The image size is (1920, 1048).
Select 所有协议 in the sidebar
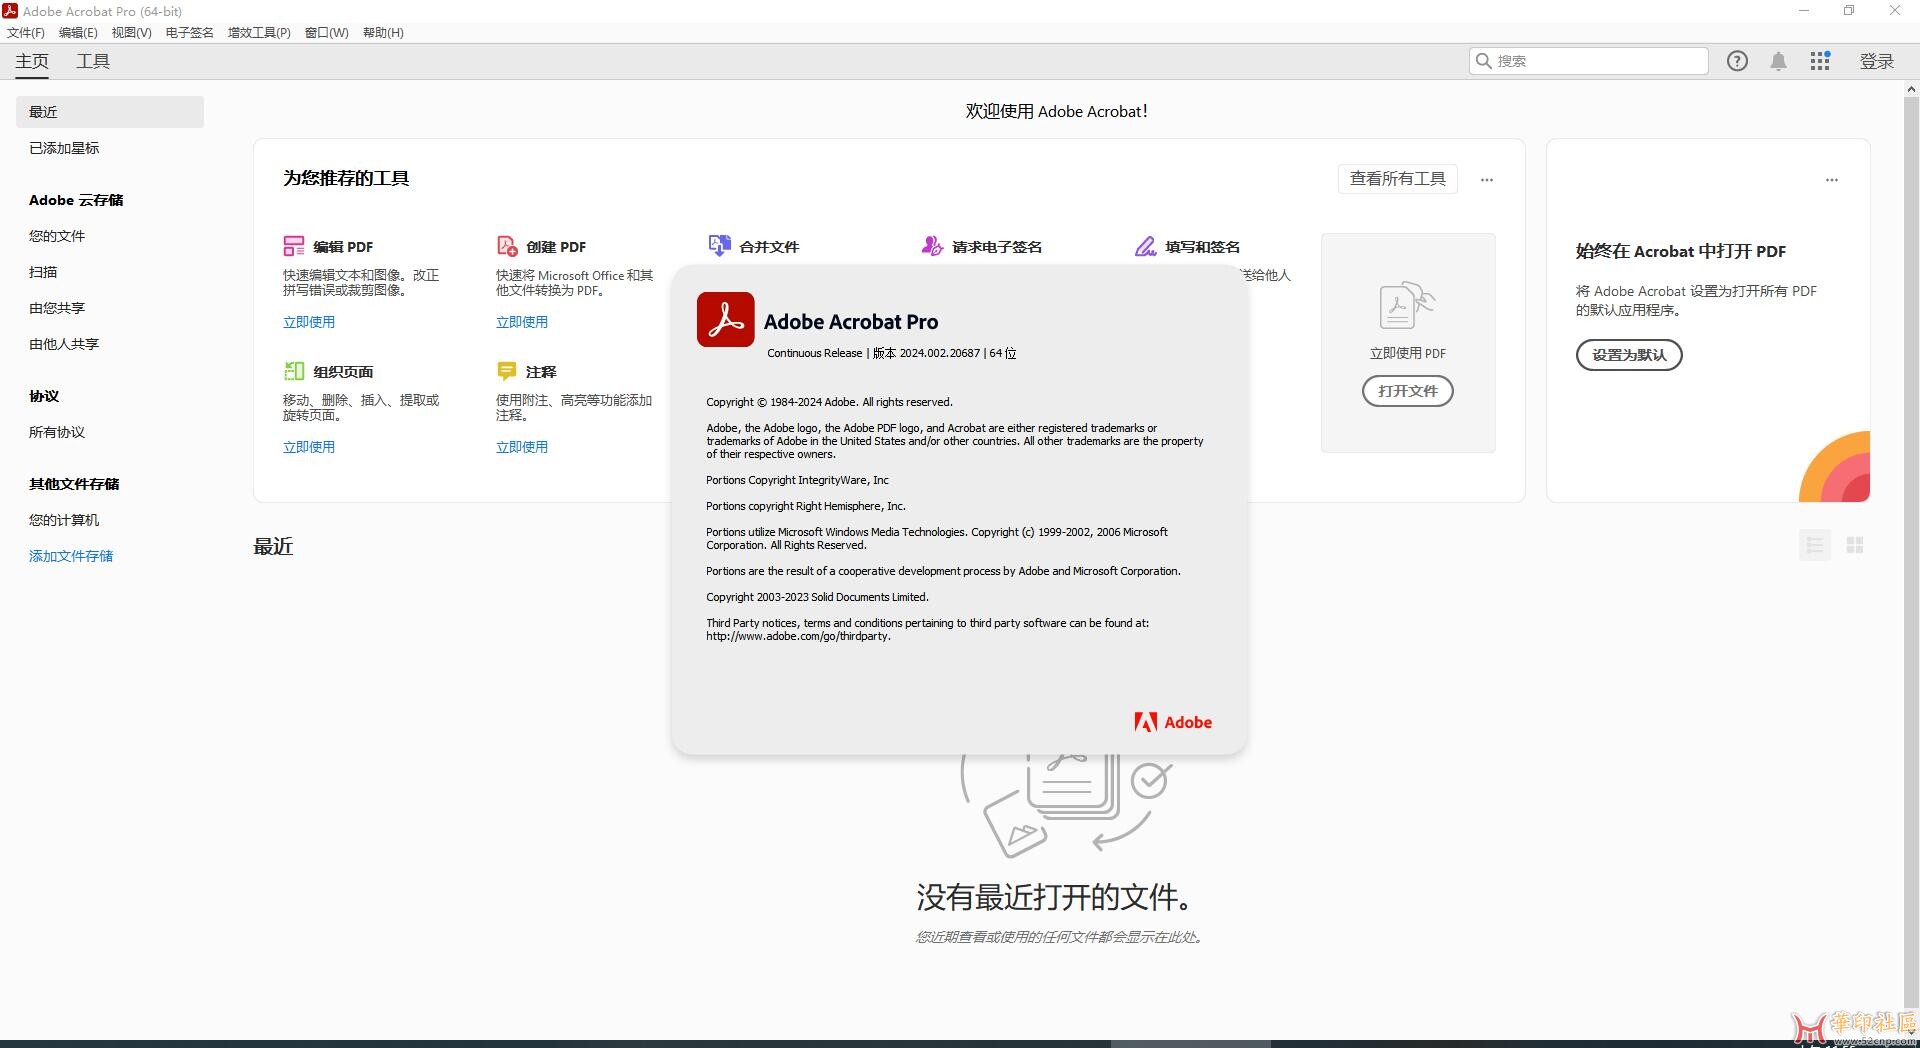57,432
